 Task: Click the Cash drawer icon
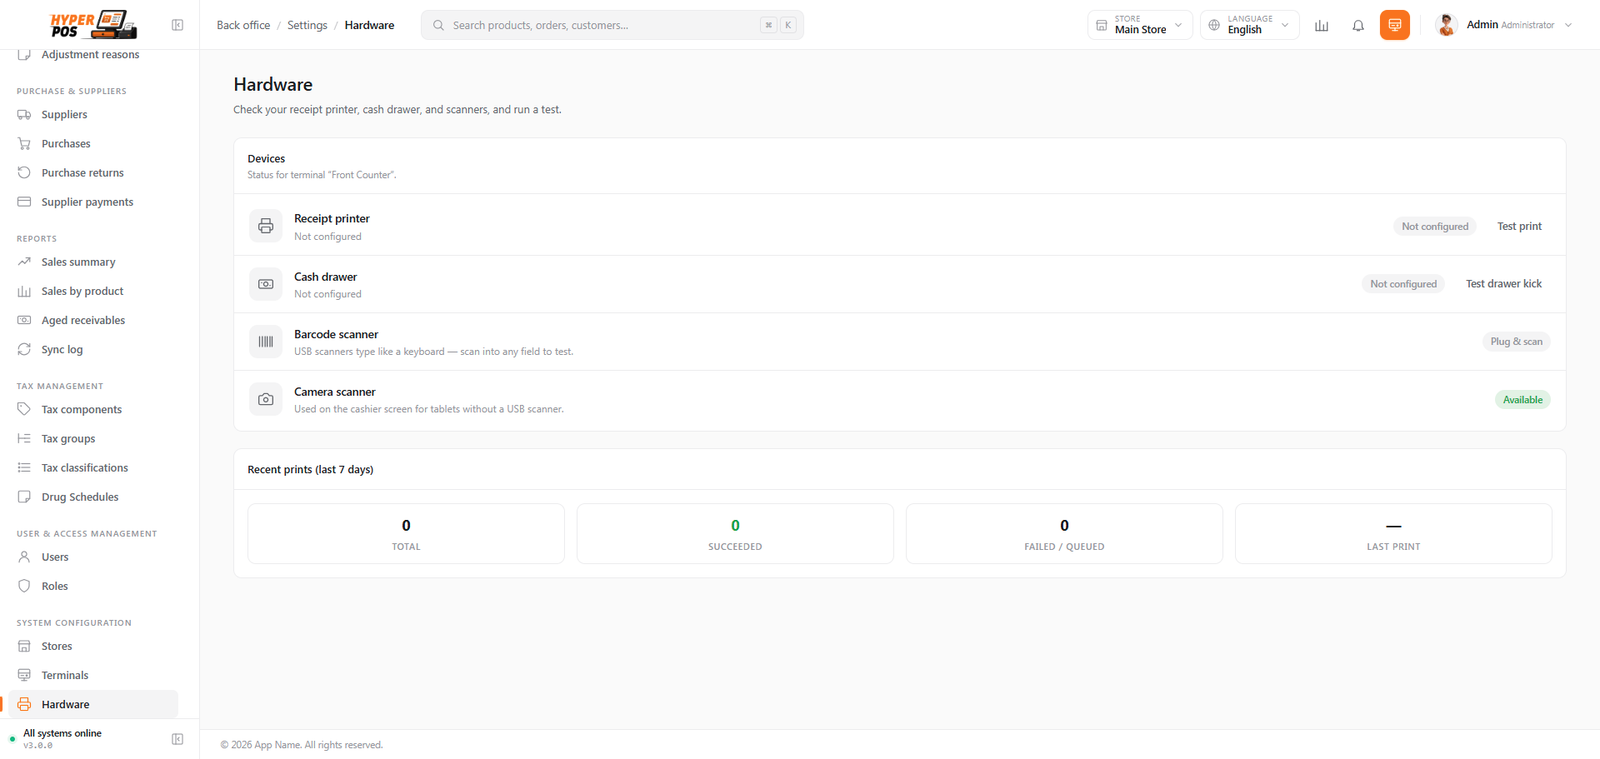coord(265,284)
